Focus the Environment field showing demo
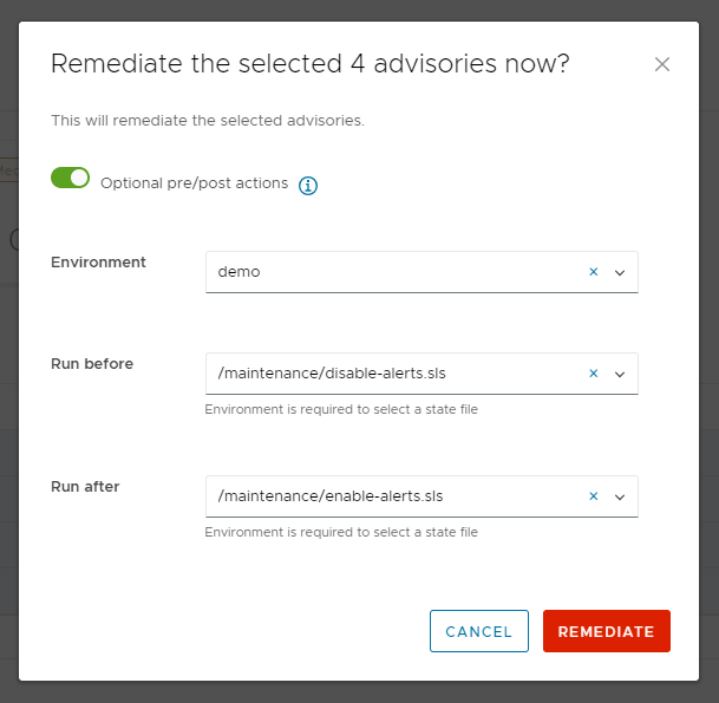The height and width of the screenshot is (703, 719). coord(390,272)
